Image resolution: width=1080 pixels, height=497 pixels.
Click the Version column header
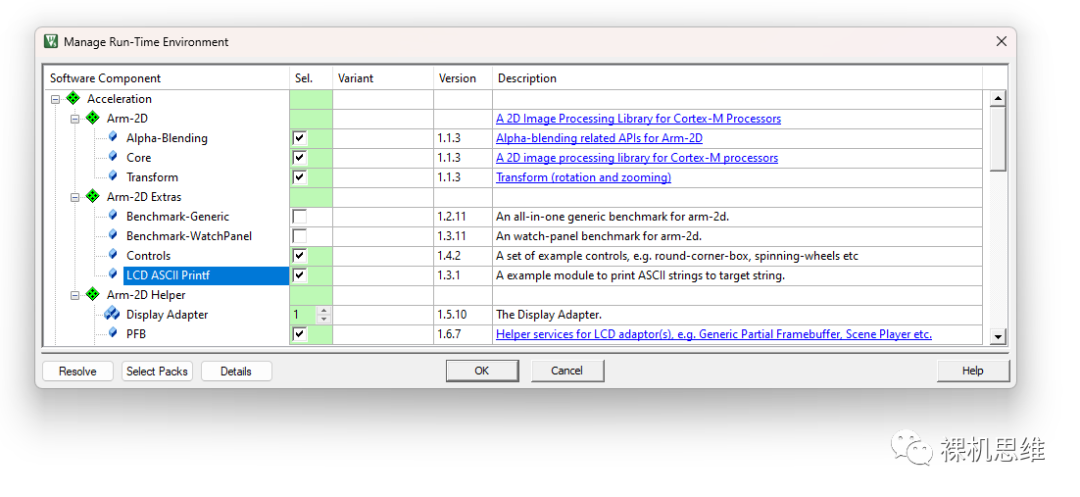[x=463, y=78]
